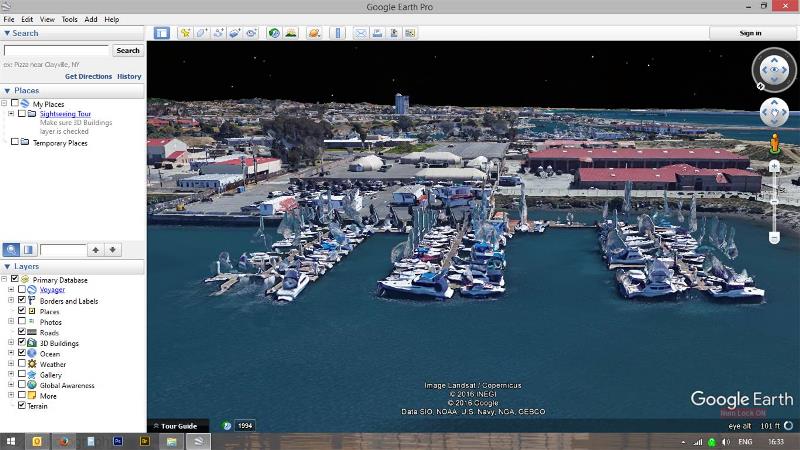Click the Email envelope toolbar icon

(x=361, y=33)
